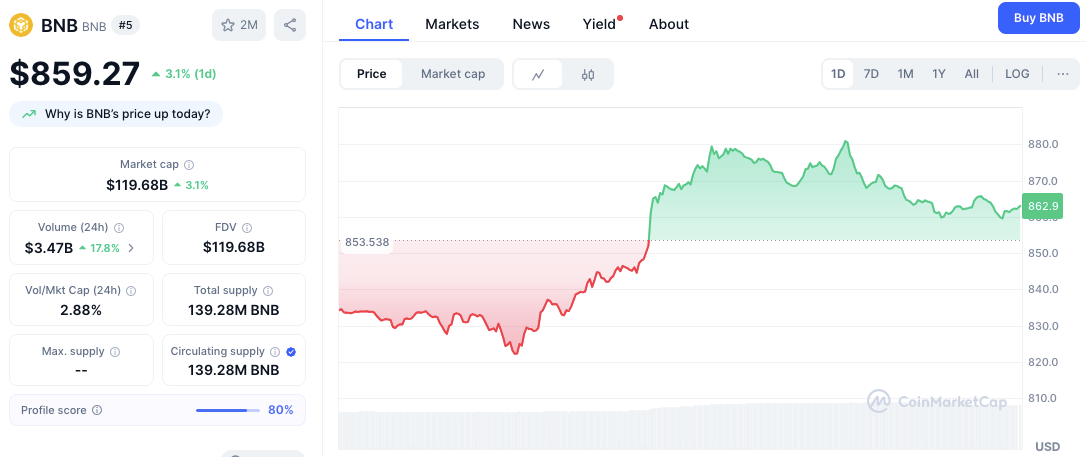
Task: Click the #5 rank badge
Action: click(126, 26)
